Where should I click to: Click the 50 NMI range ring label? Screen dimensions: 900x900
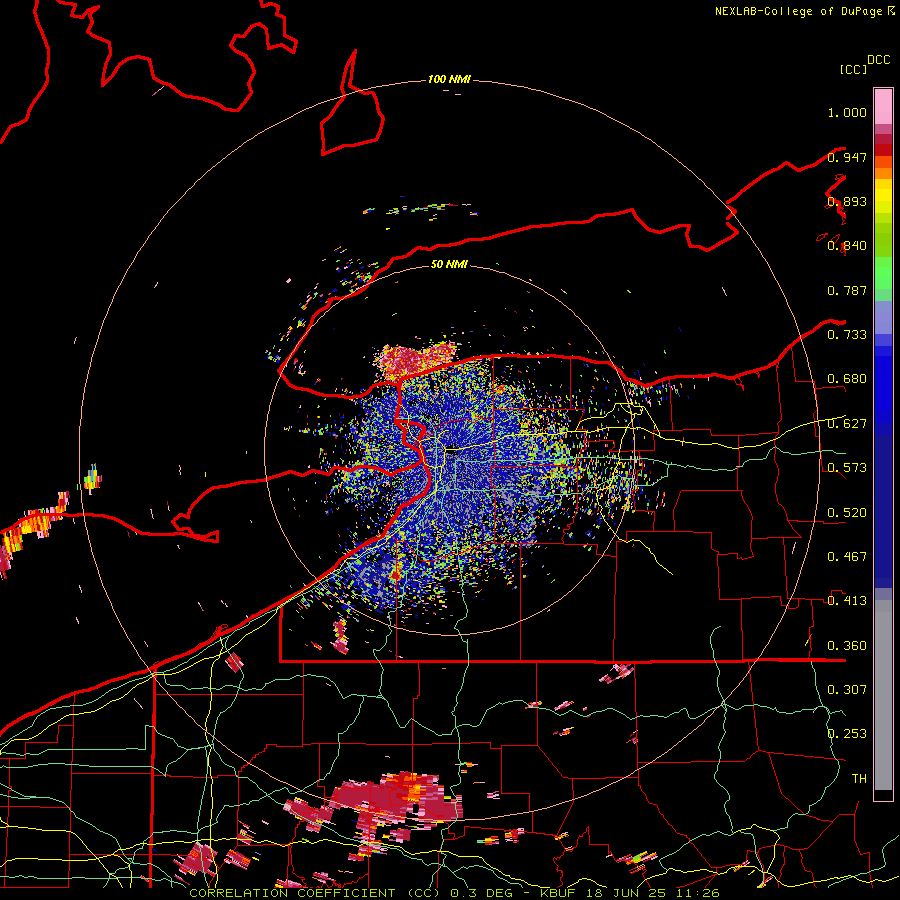[449, 264]
